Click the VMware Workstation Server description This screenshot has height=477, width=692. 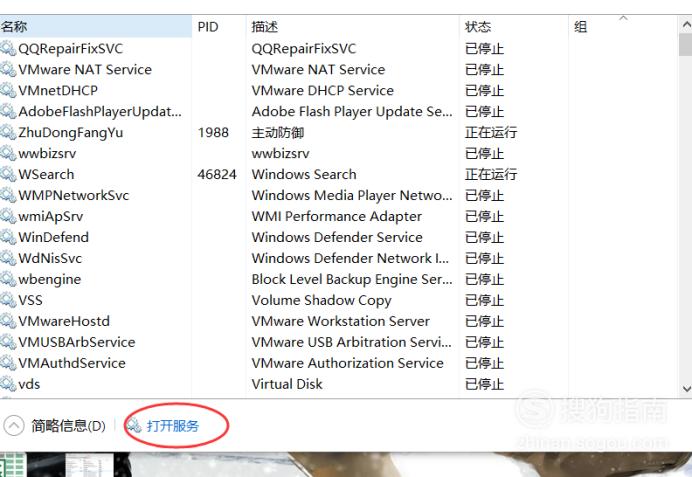point(341,321)
